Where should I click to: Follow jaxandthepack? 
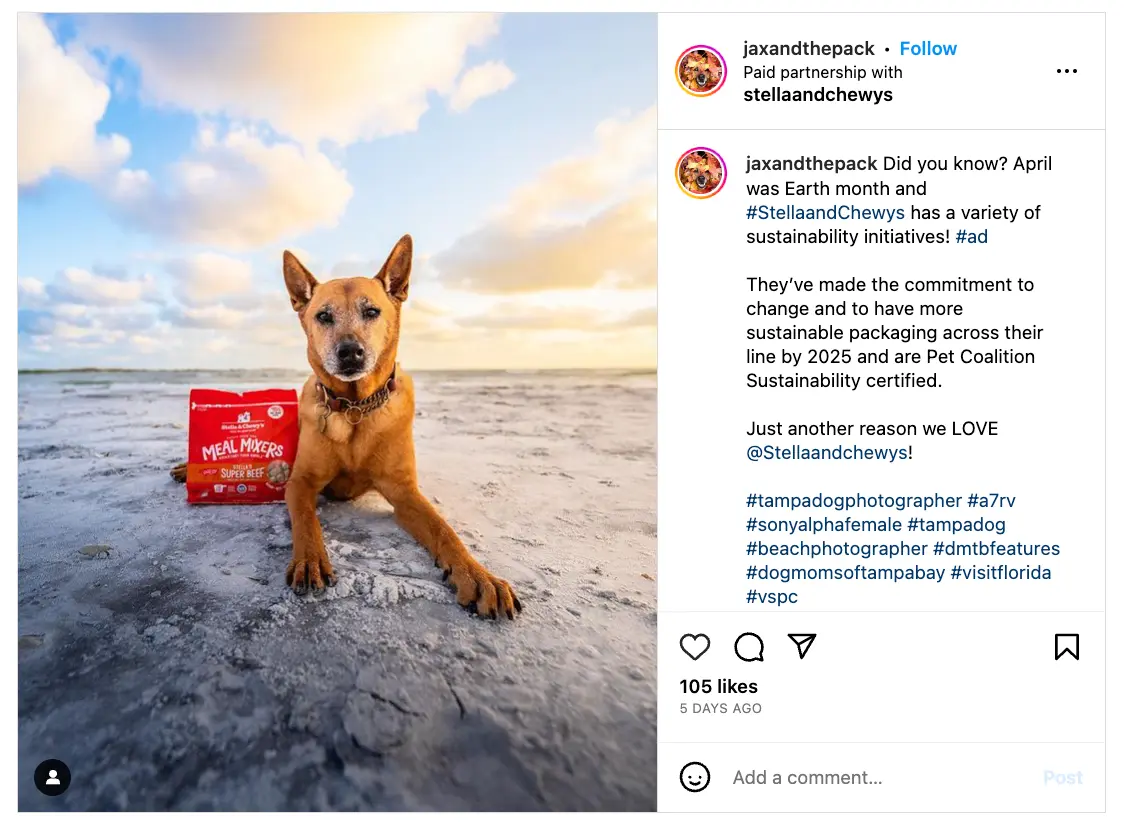point(928,49)
